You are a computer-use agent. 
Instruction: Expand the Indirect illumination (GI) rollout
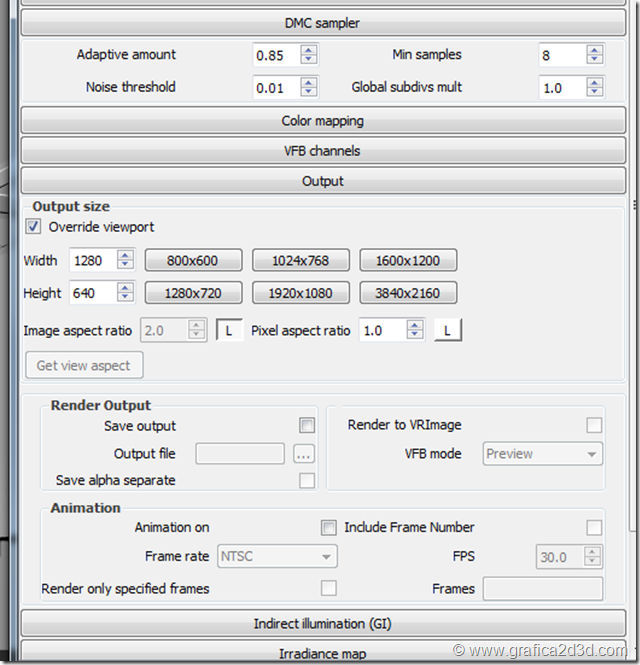tap(322, 624)
